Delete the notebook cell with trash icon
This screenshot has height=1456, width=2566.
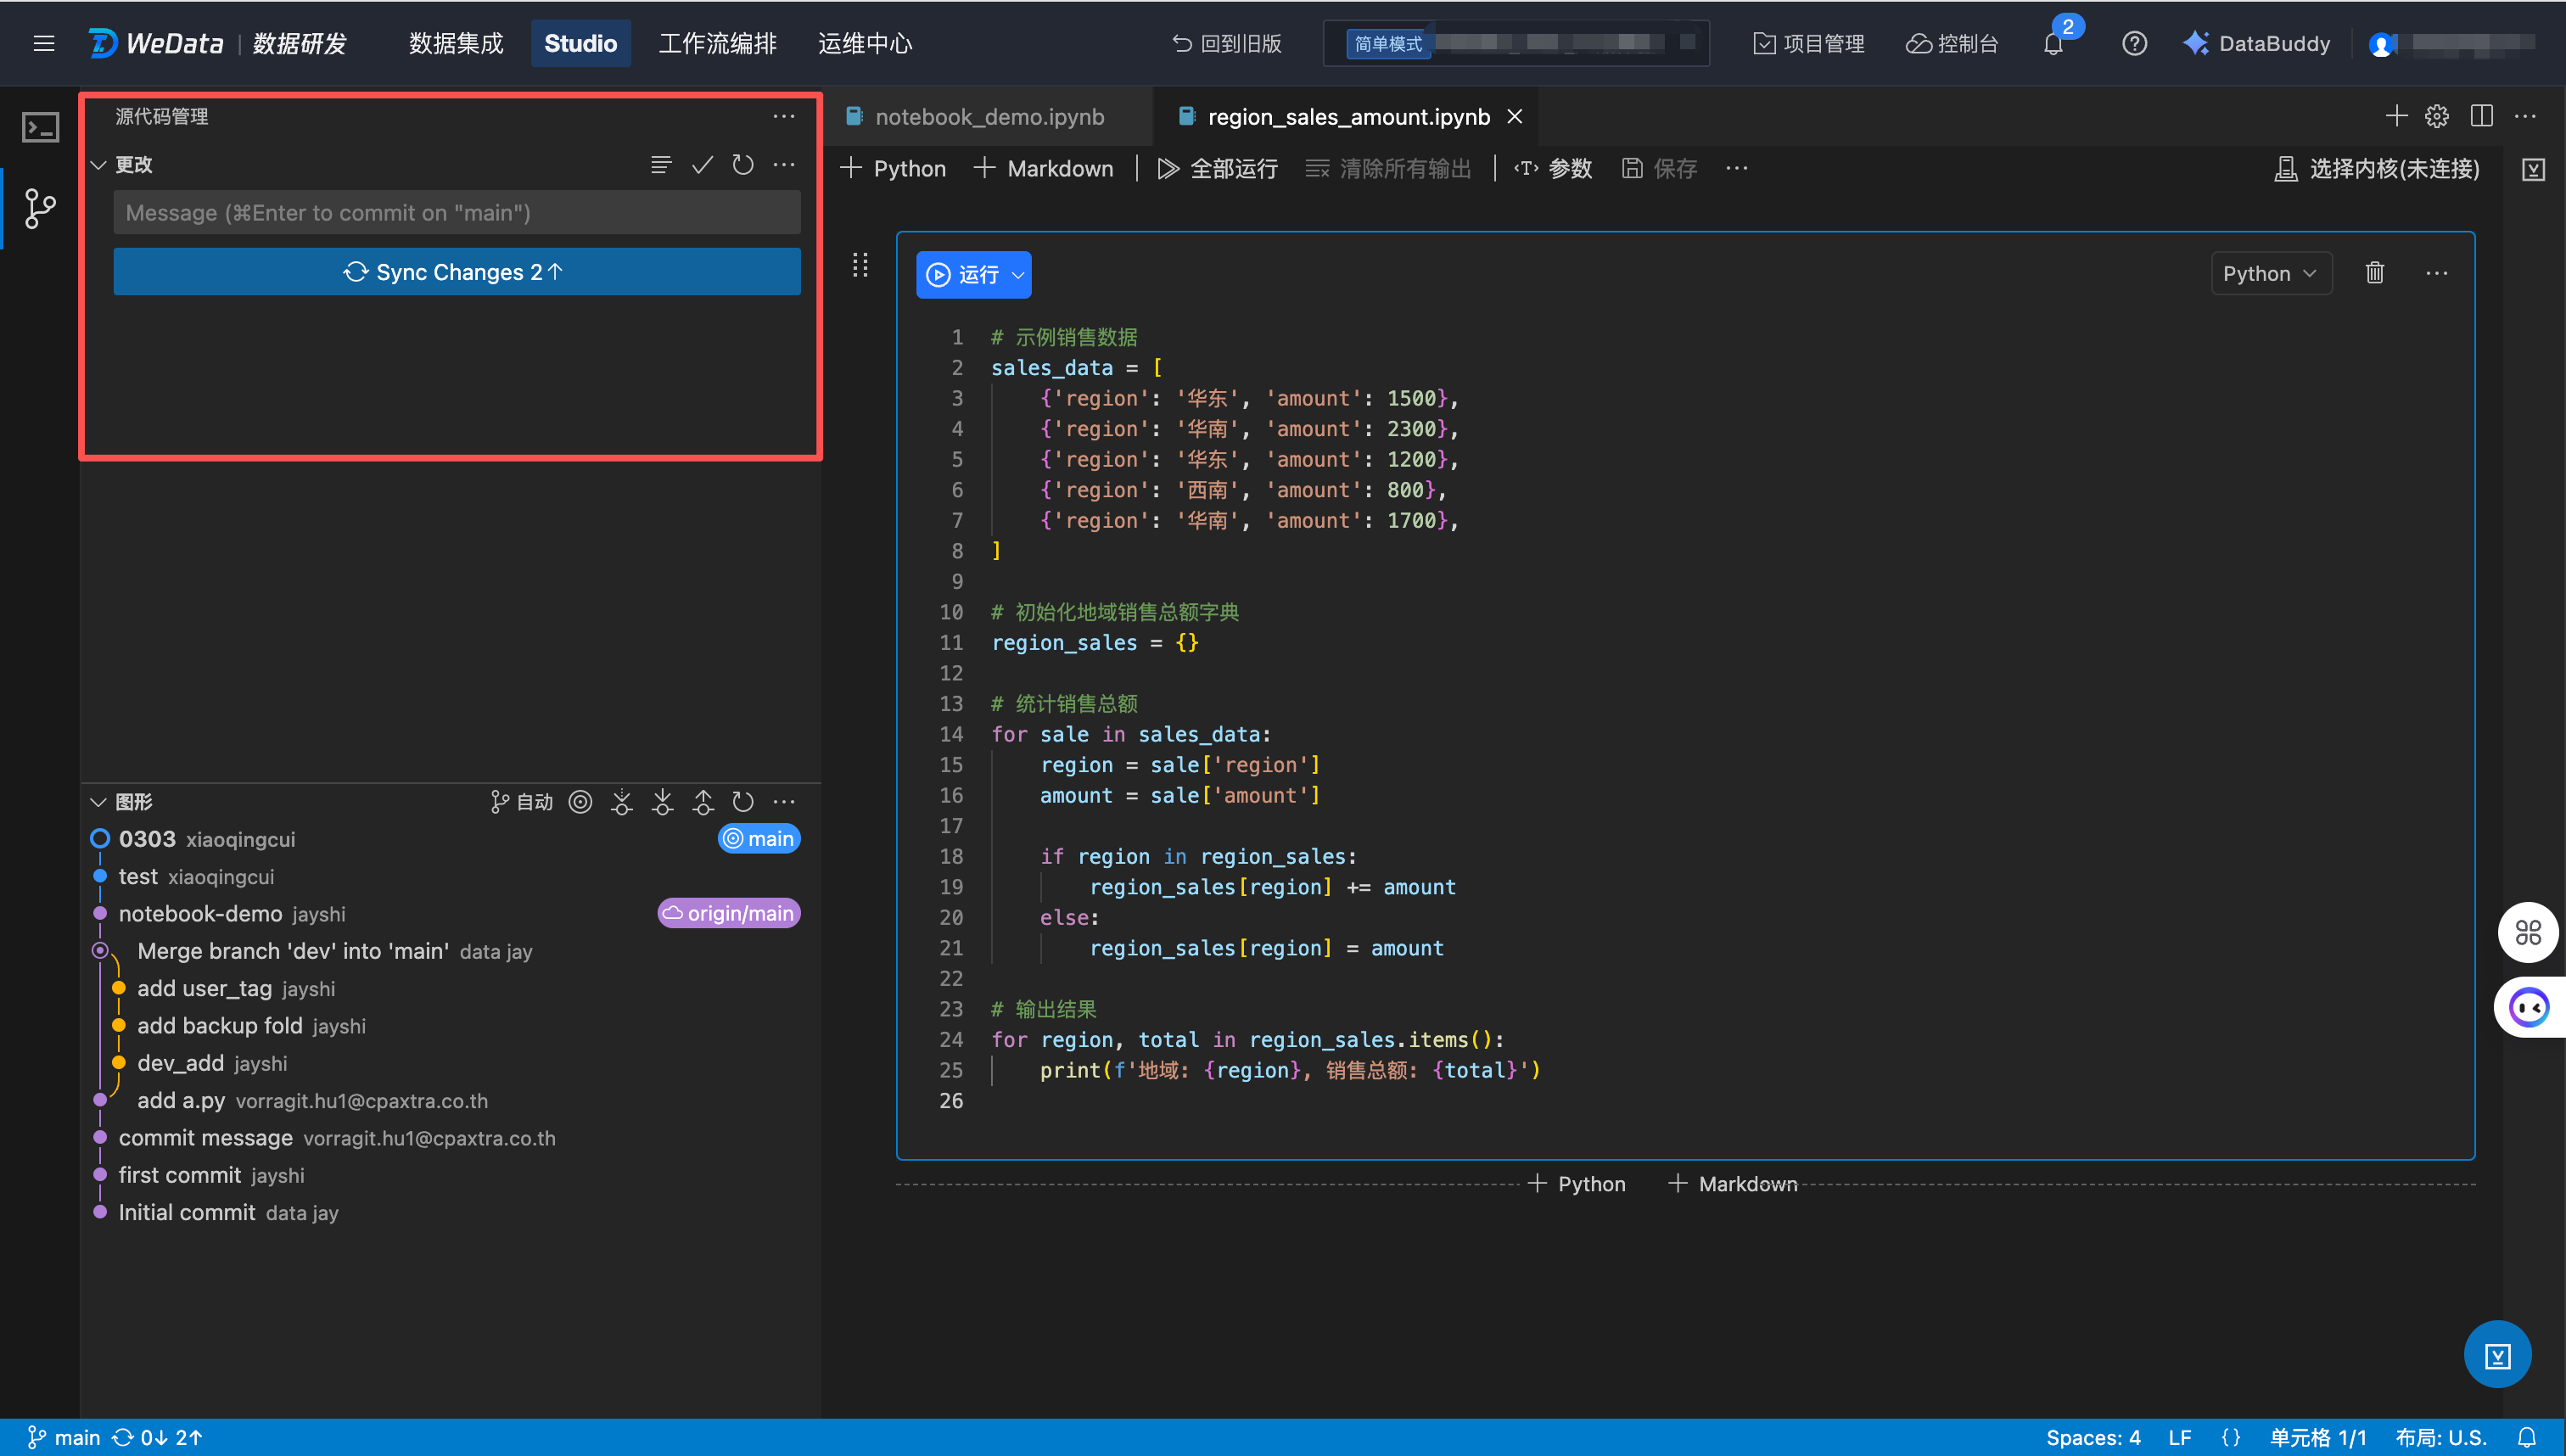2374,273
